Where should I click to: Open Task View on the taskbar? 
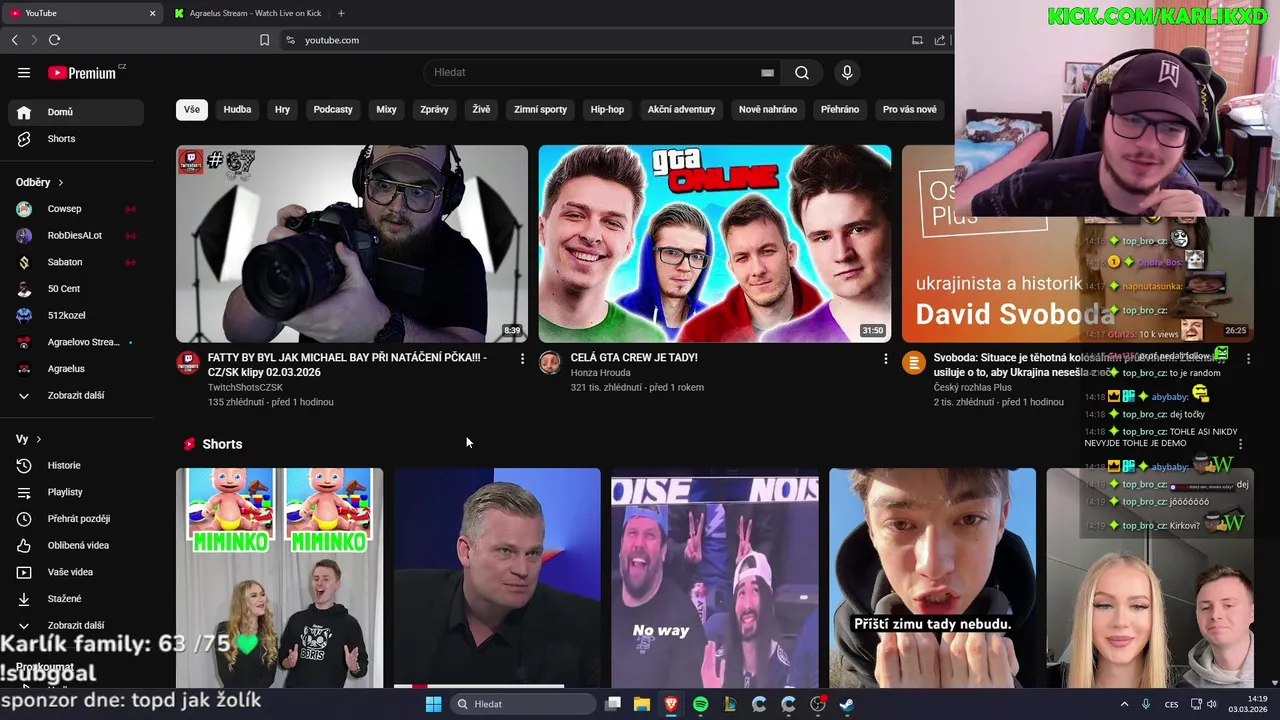point(613,704)
